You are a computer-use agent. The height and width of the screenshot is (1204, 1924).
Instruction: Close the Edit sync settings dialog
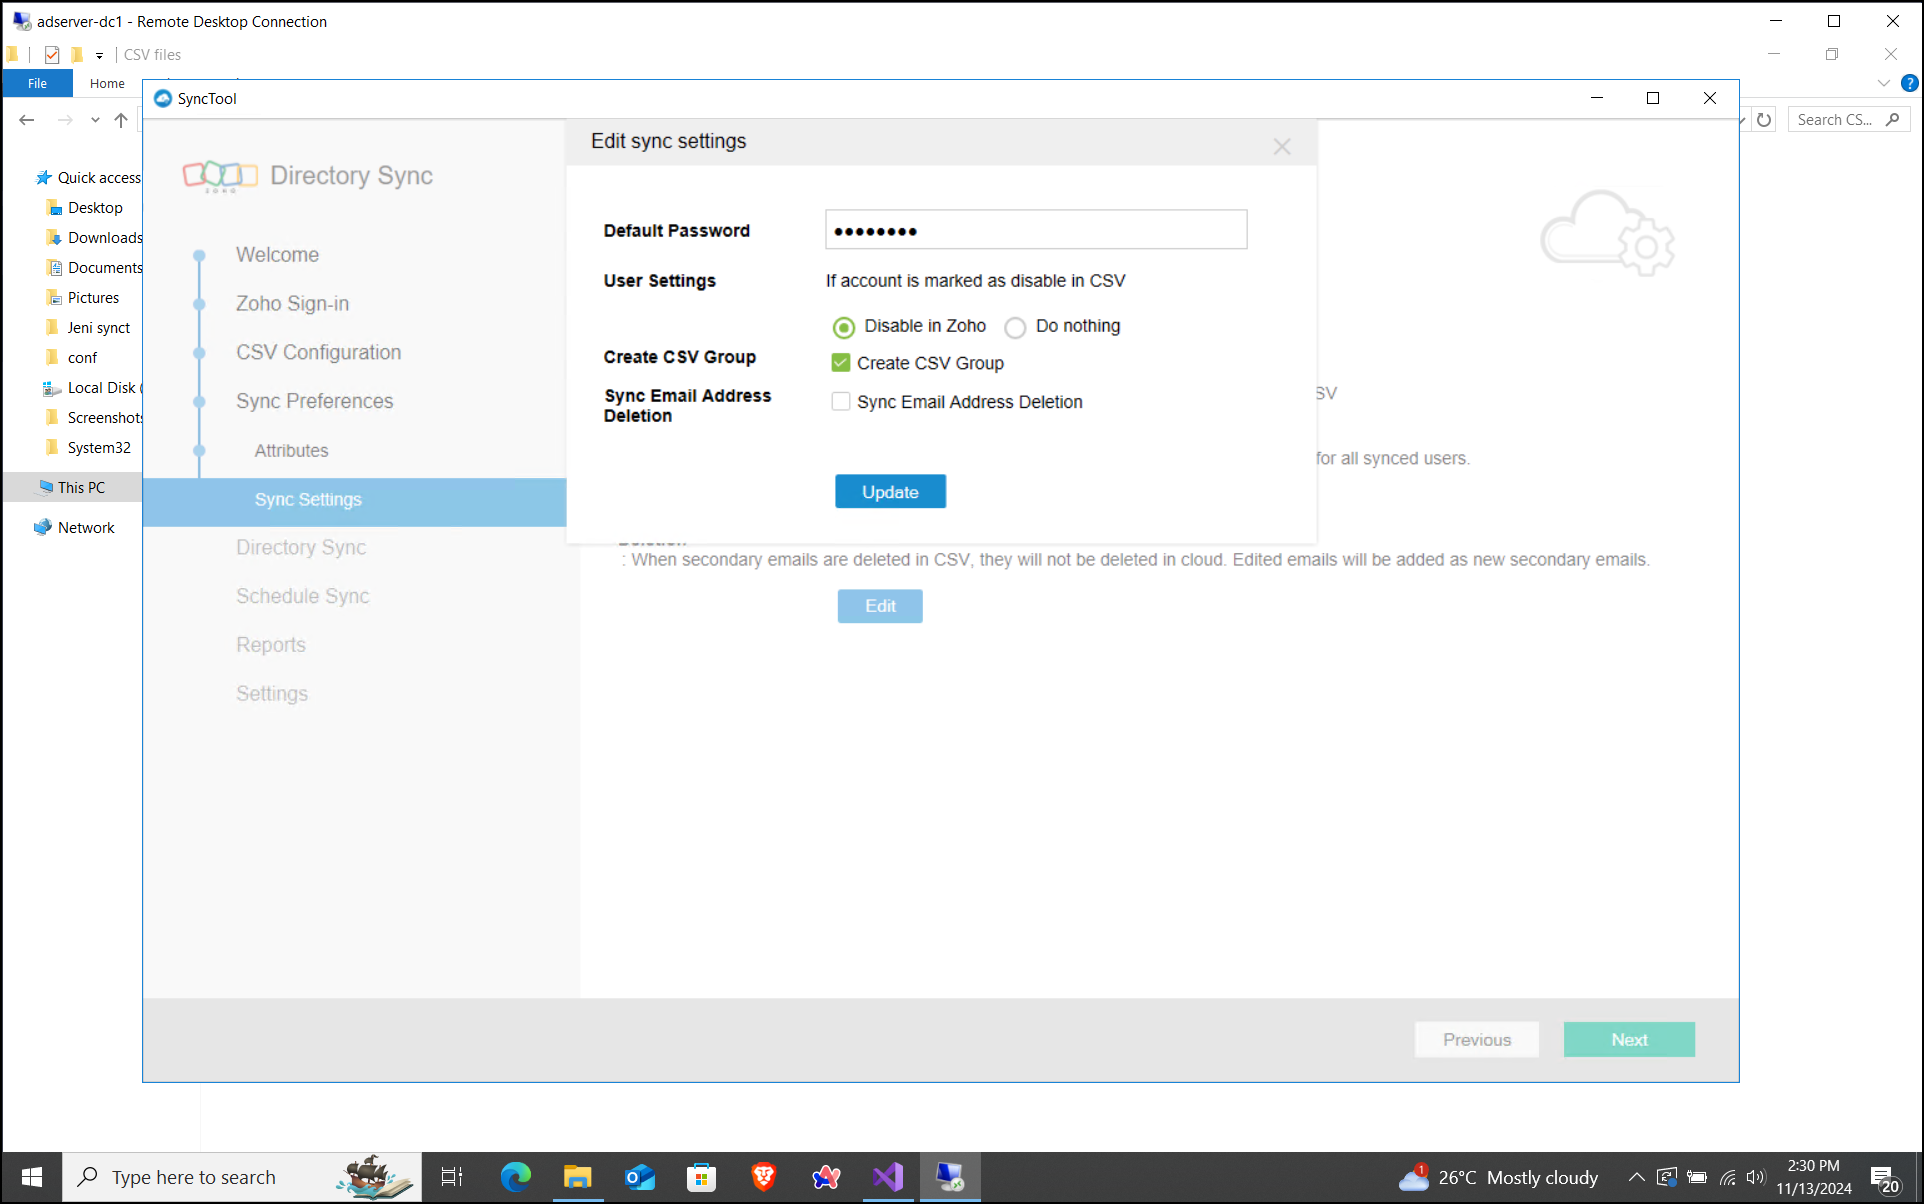click(1282, 147)
